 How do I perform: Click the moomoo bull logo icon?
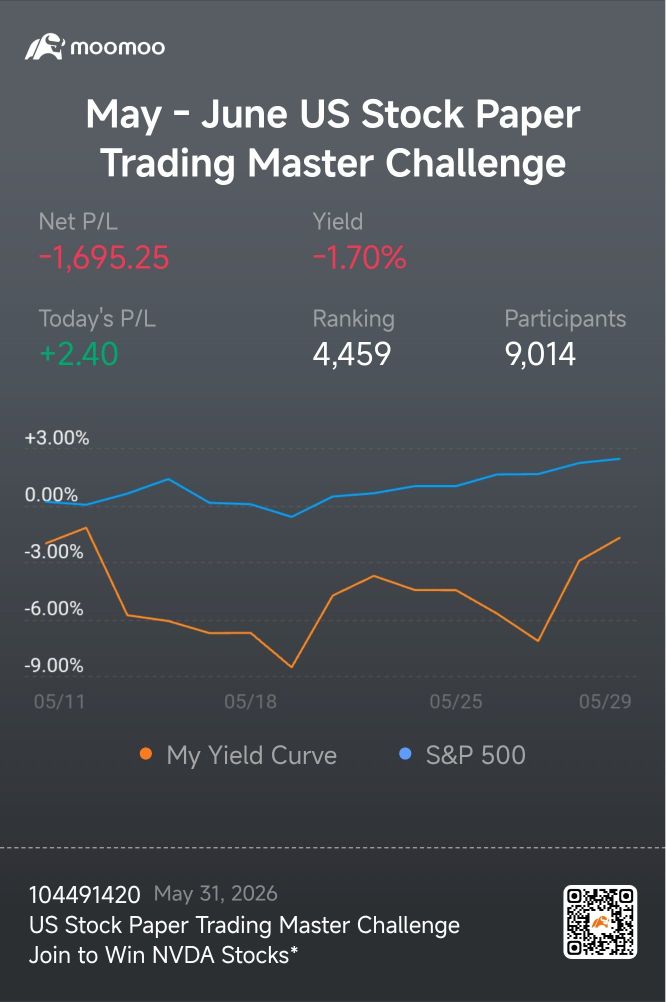point(44,47)
